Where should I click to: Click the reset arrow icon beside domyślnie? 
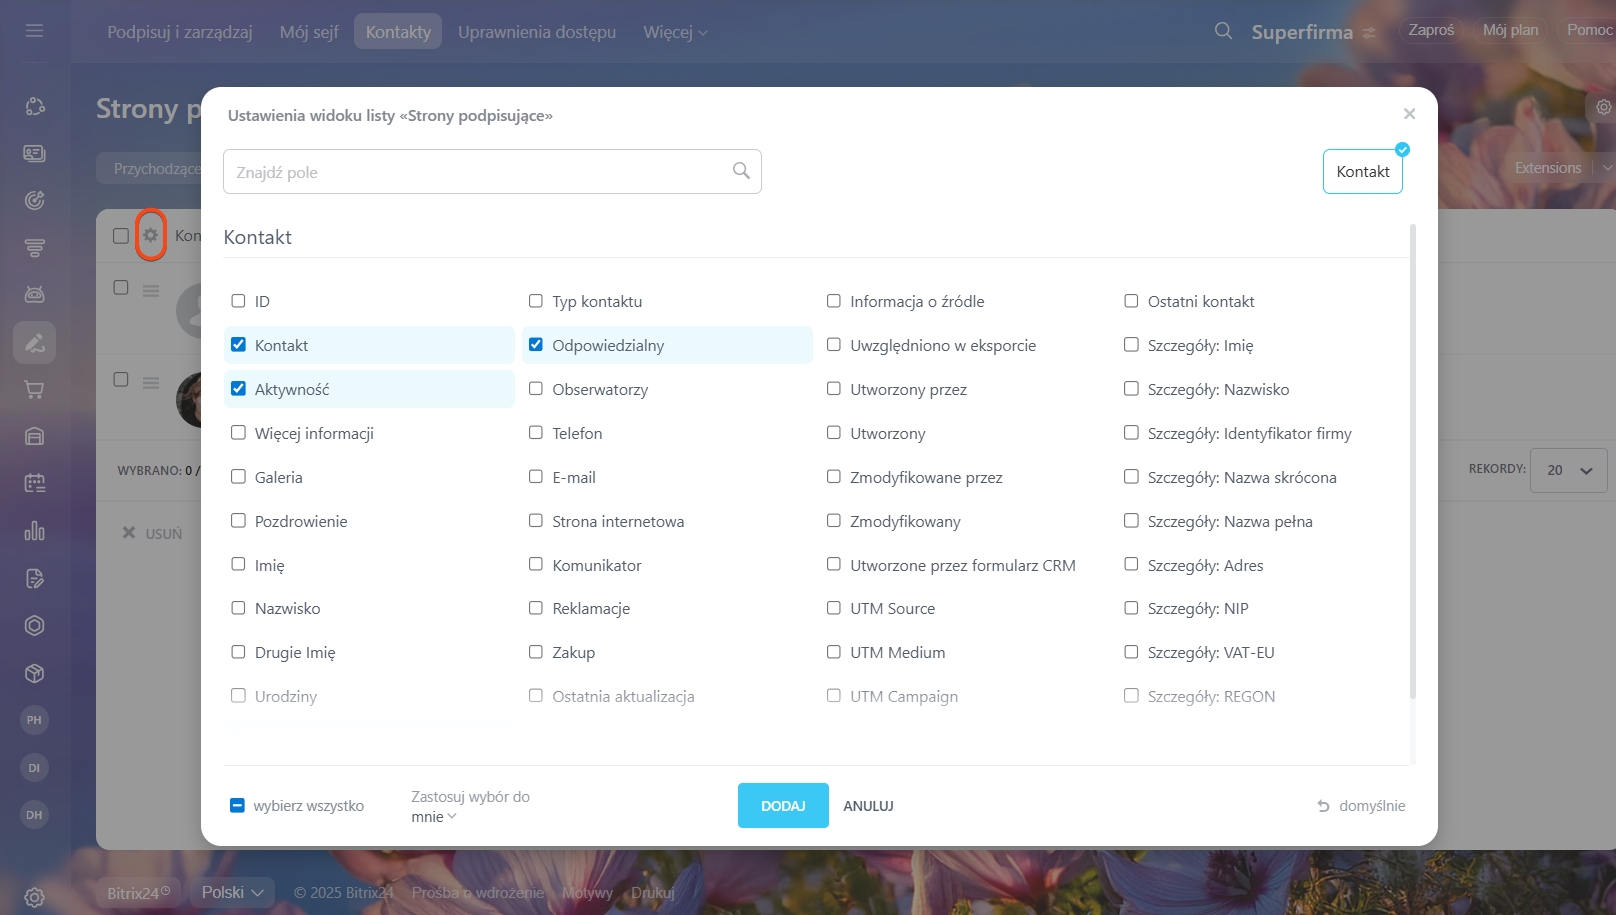pos(1323,806)
